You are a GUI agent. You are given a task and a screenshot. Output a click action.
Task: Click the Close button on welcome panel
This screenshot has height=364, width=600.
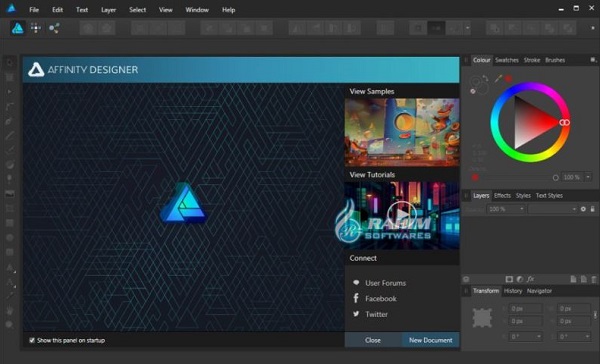(373, 340)
